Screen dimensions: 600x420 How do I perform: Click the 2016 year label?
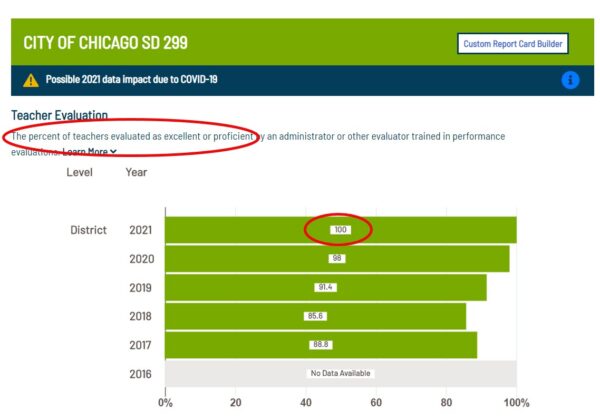pyautogui.click(x=140, y=374)
